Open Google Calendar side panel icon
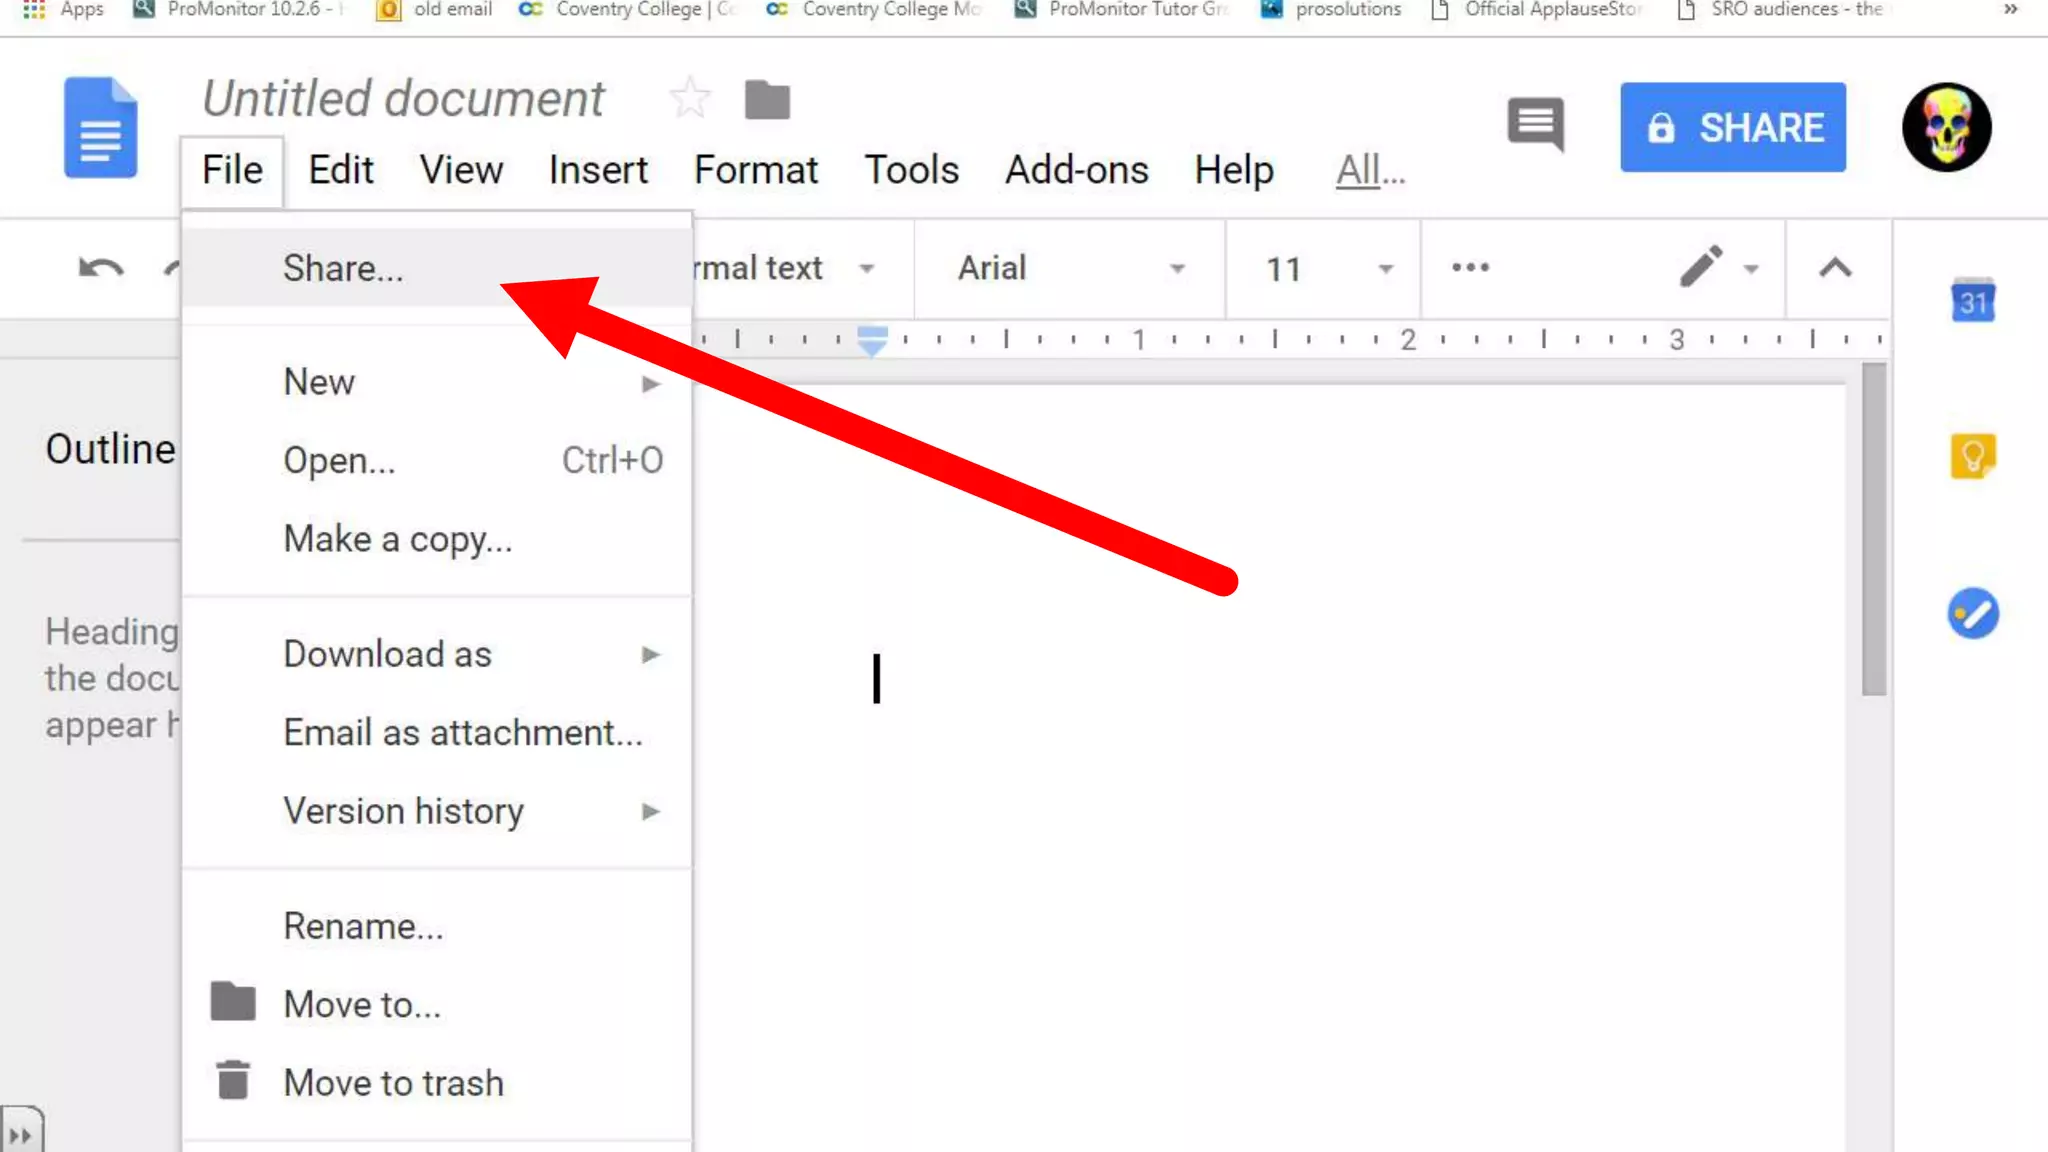This screenshot has width=2048, height=1152. tap(1972, 301)
